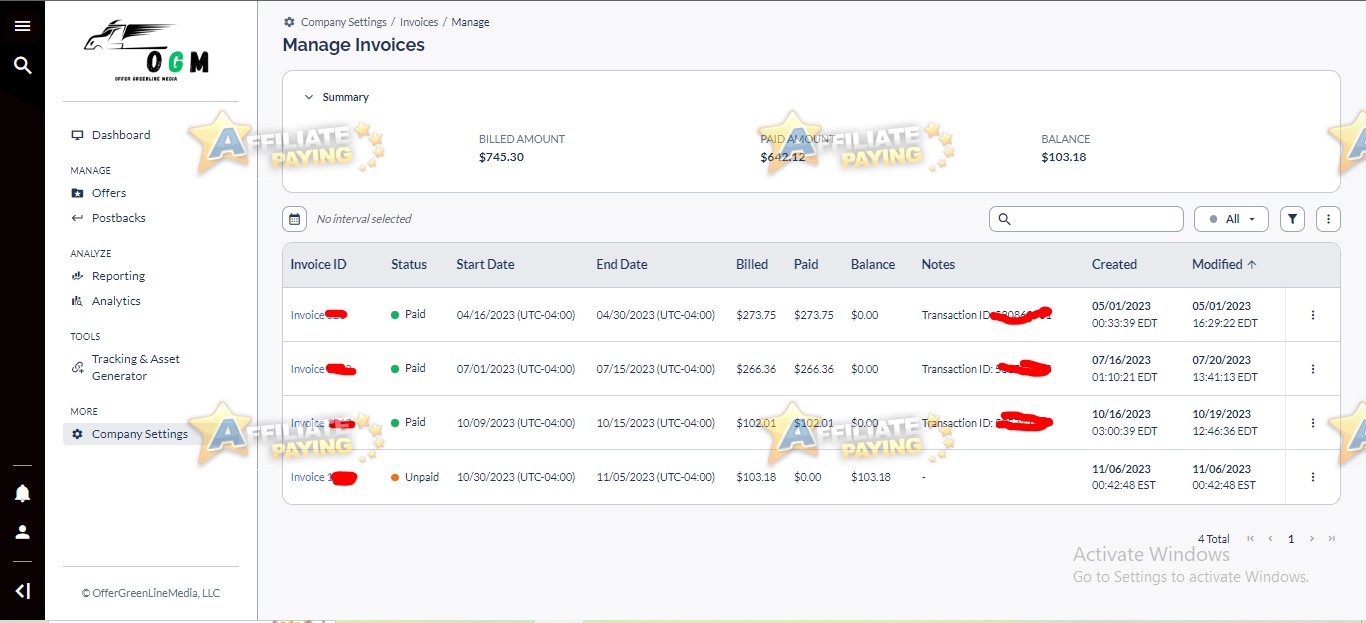Sort by the Billed column header
Viewport: 1366px width, 623px height.
(752, 265)
